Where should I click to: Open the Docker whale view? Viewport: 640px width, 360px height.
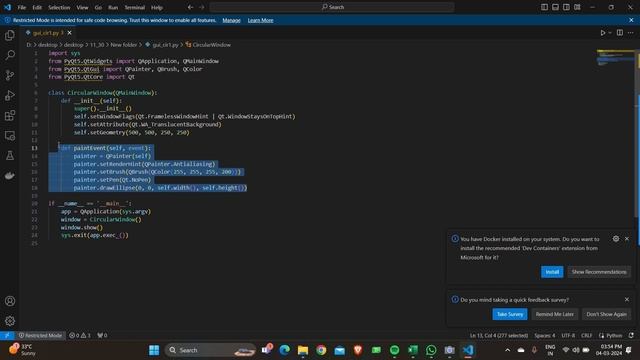[10, 176]
